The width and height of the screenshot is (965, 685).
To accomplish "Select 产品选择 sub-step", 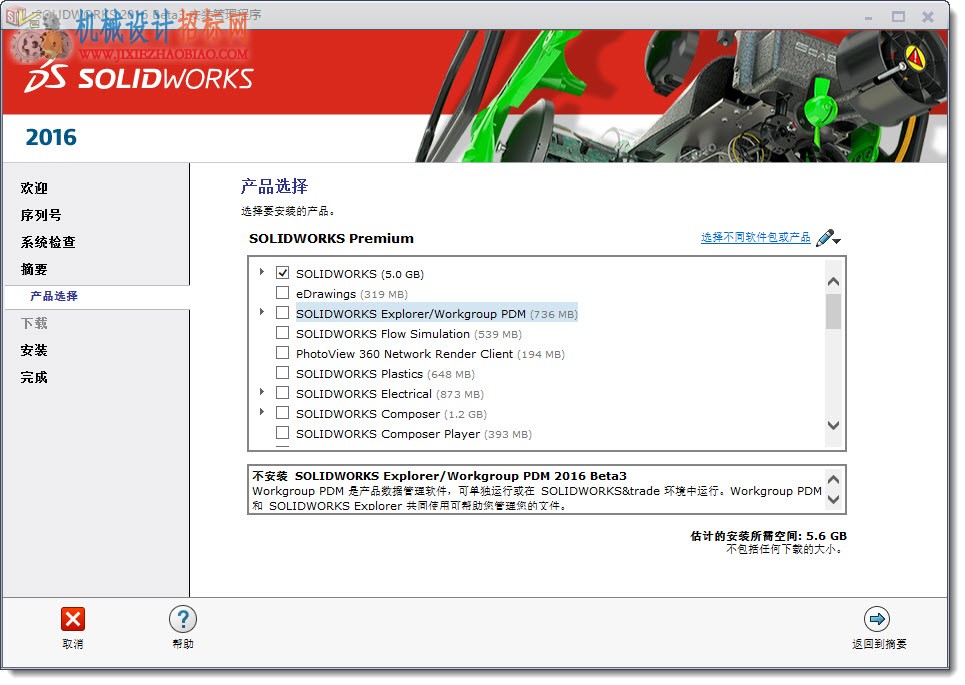I will (54, 296).
